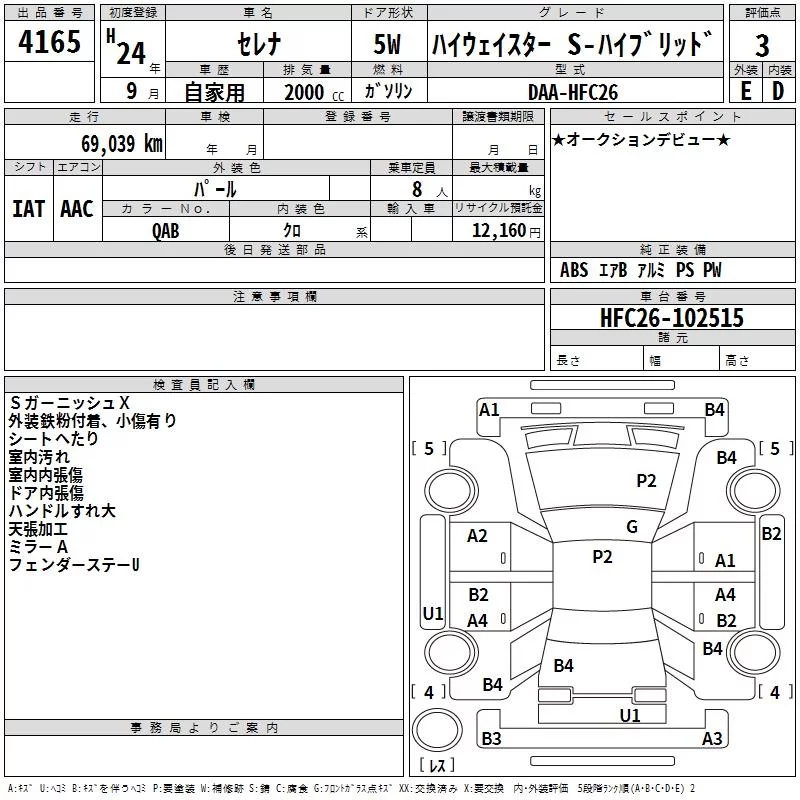Viewport: 800px width, 800px height.
Task: Click the interior color クロ
Action: pyautogui.click(x=292, y=231)
